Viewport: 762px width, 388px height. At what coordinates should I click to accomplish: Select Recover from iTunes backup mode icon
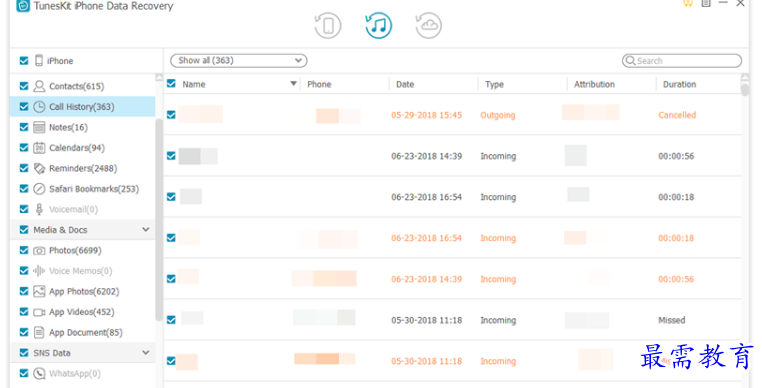tap(379, 25)
